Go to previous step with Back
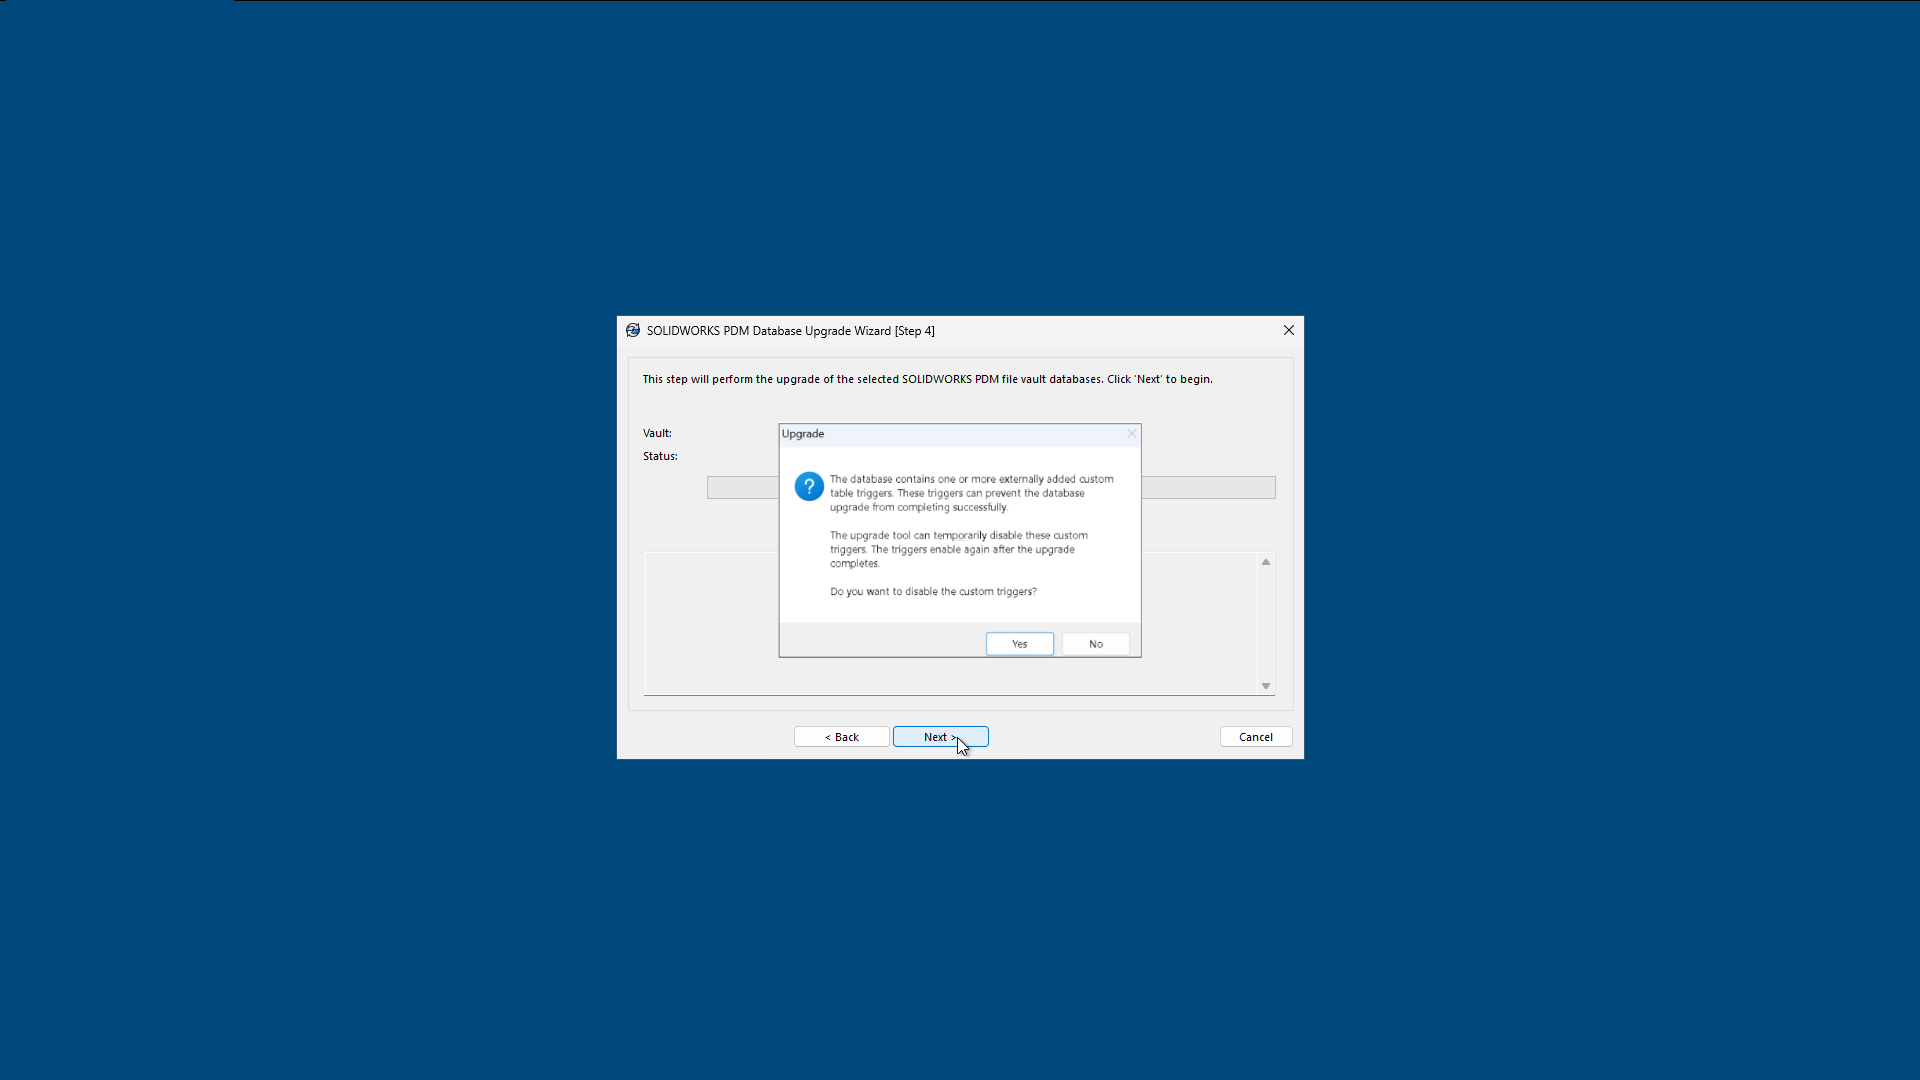Screen dimensions: 1920x1080 (x=841, y=737)
